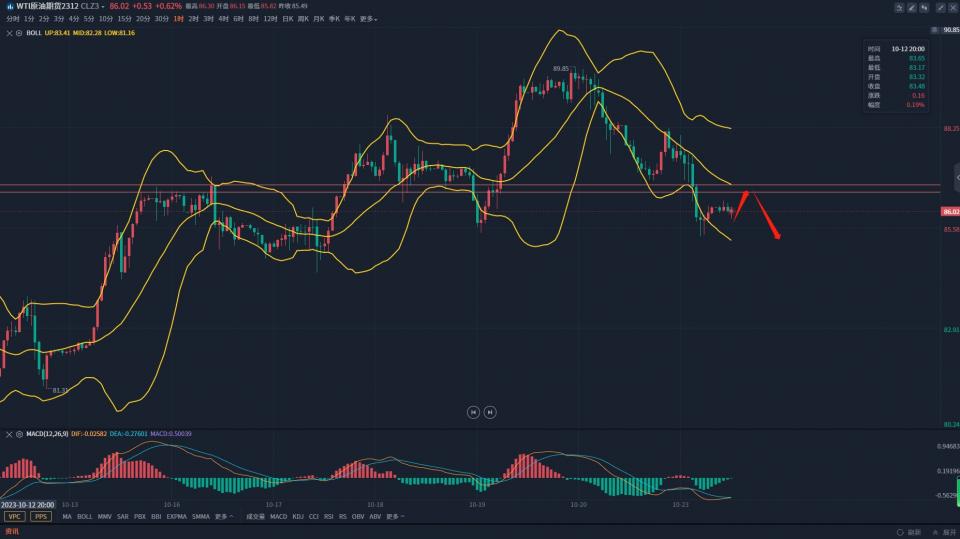Image resolution: width=960 pixels, height=539 pixels.
Task: Click the expand fullscreen icon at top right
Action: [941, 7]
